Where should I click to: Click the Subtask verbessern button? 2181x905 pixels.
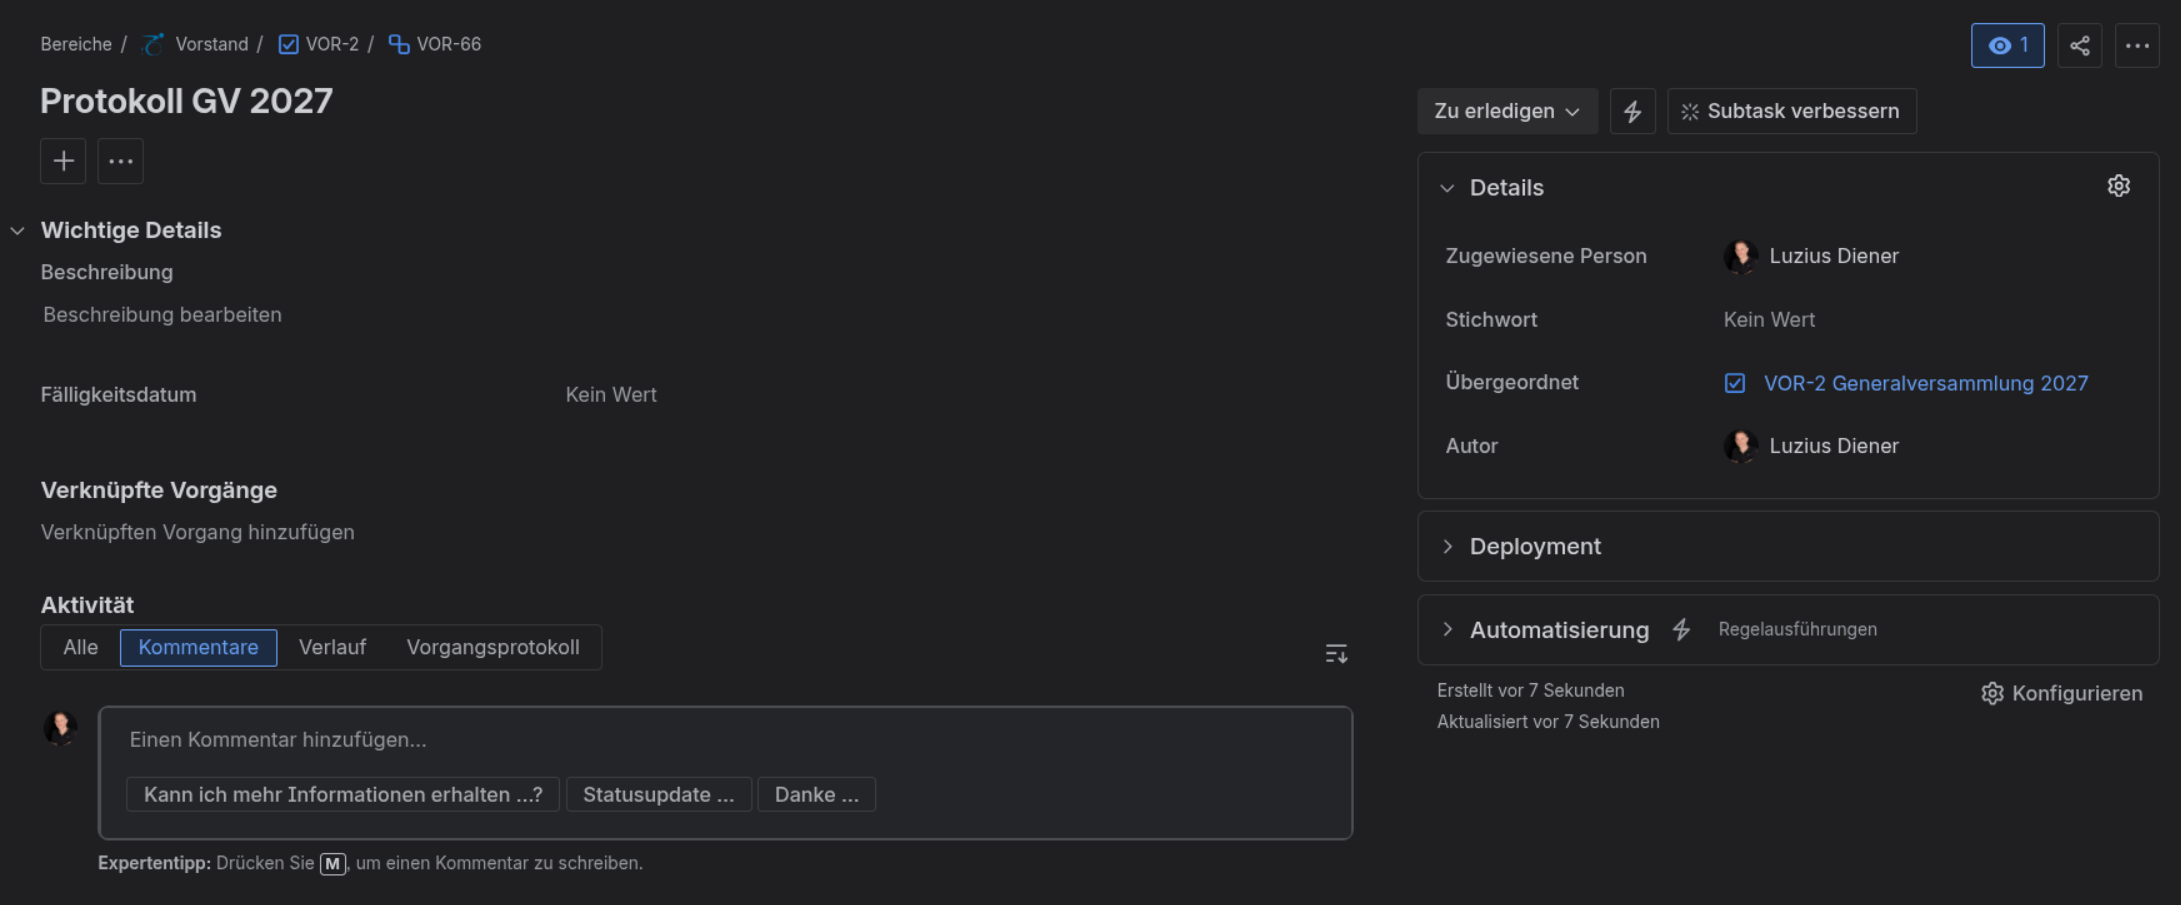click(x=1791, y=111)
